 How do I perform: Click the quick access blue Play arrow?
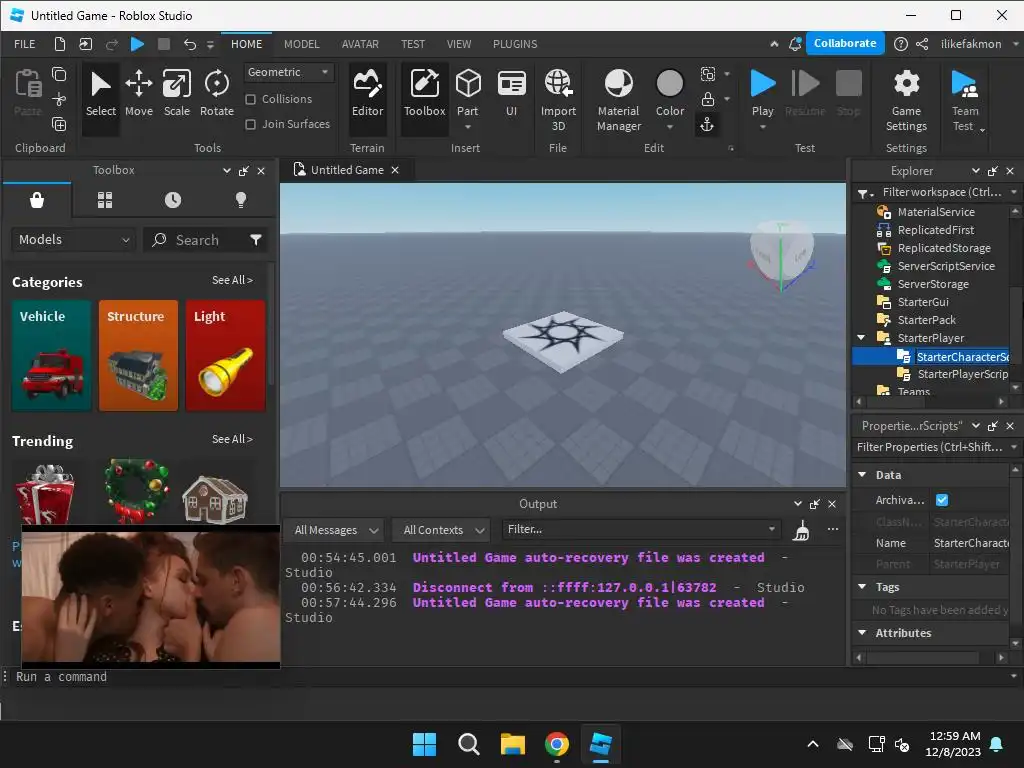(x=137, y=44)
